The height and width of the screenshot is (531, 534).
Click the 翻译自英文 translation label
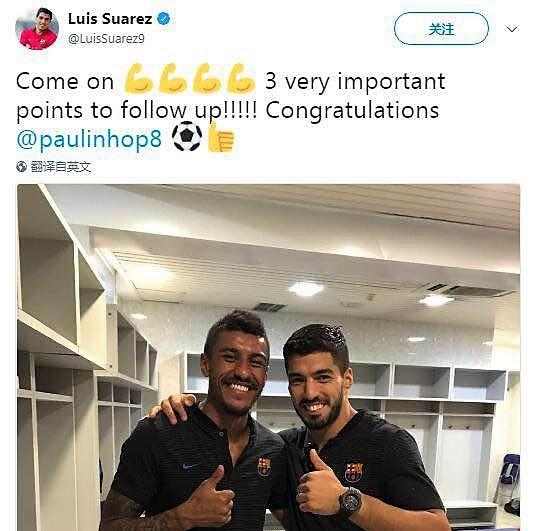tap(61, 167)
